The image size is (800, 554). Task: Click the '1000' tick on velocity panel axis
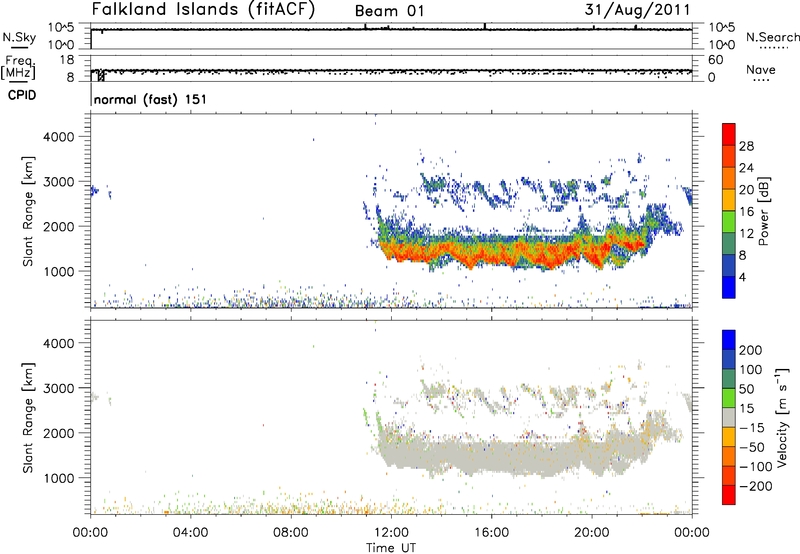tap(58, 478)
